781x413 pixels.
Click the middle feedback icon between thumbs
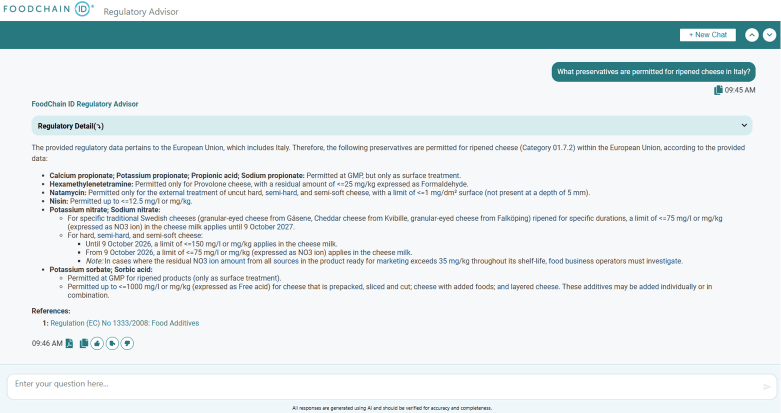(x=112, y=343)
